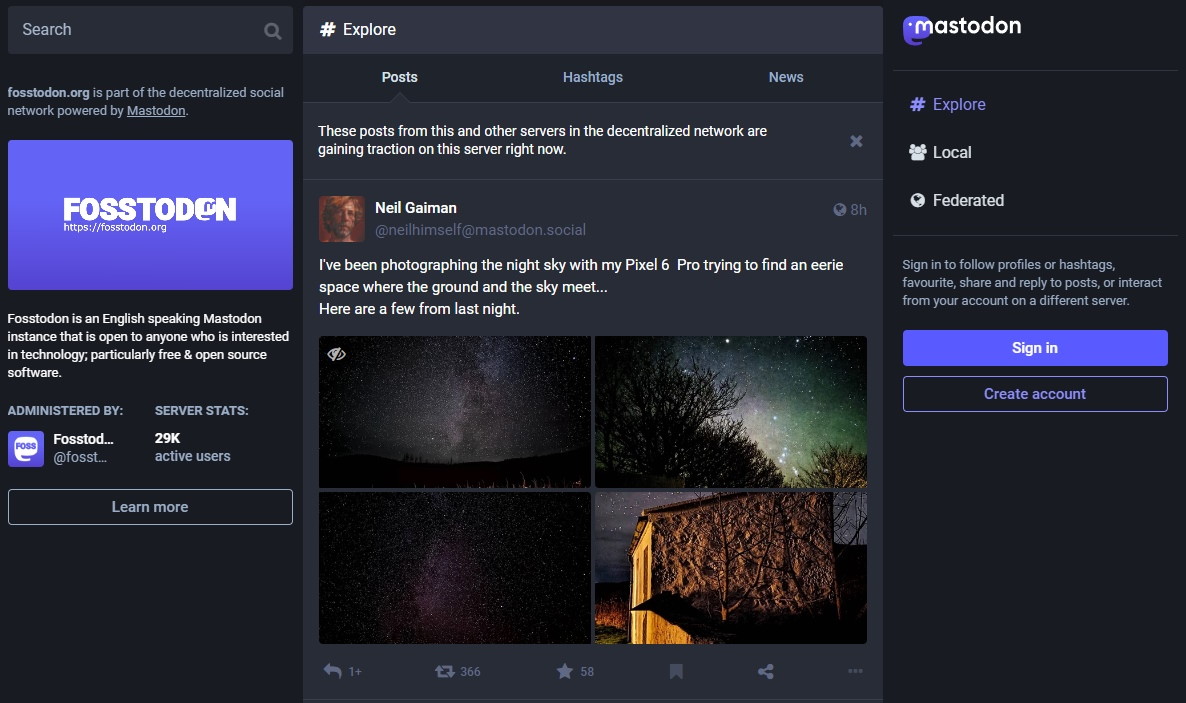Click the Sign in button
This screenshot has height=703, width=1186.
[x=1035, y=348]
